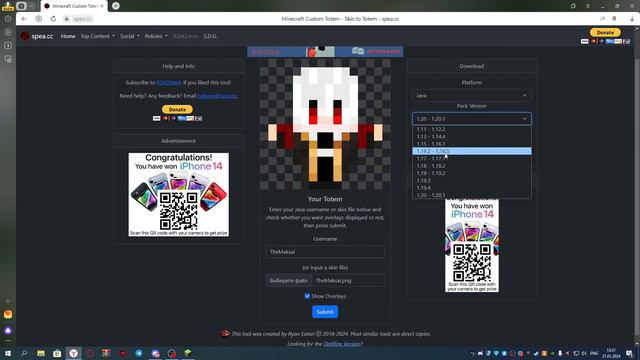Select pack version 1.18 - 1.18.2
This screenshot has width=640, height=360.
point(472,166)
